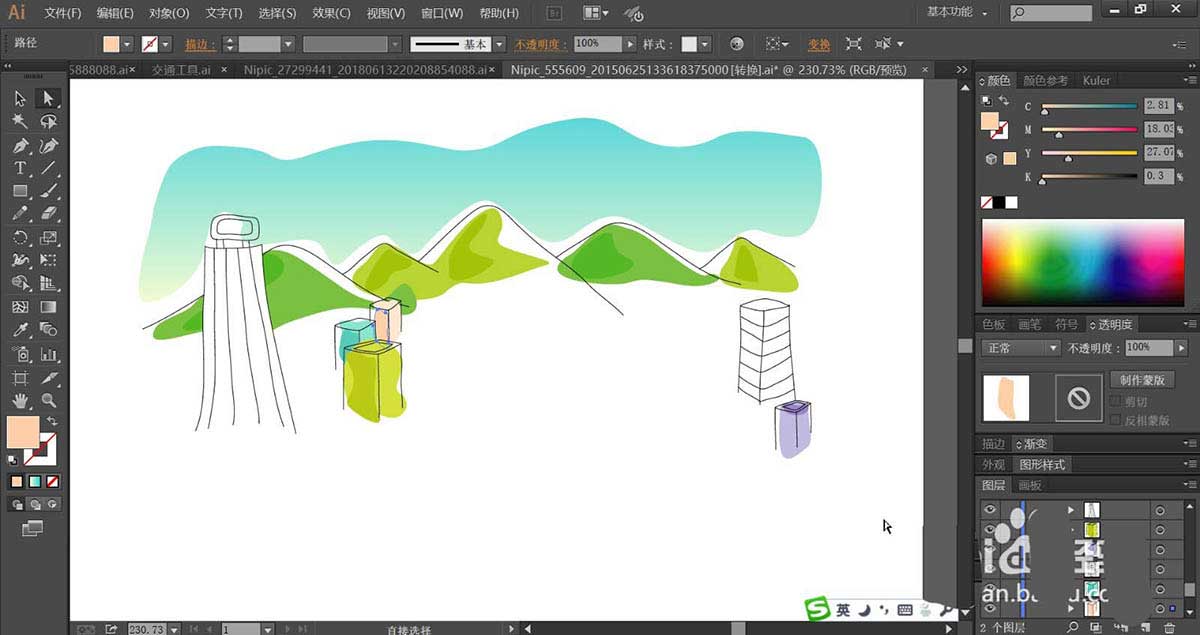Enable the 反相蒙版 invert mask checkbox
The width and height of the screenshot is (1200, 635).
tap(1116, 420)
